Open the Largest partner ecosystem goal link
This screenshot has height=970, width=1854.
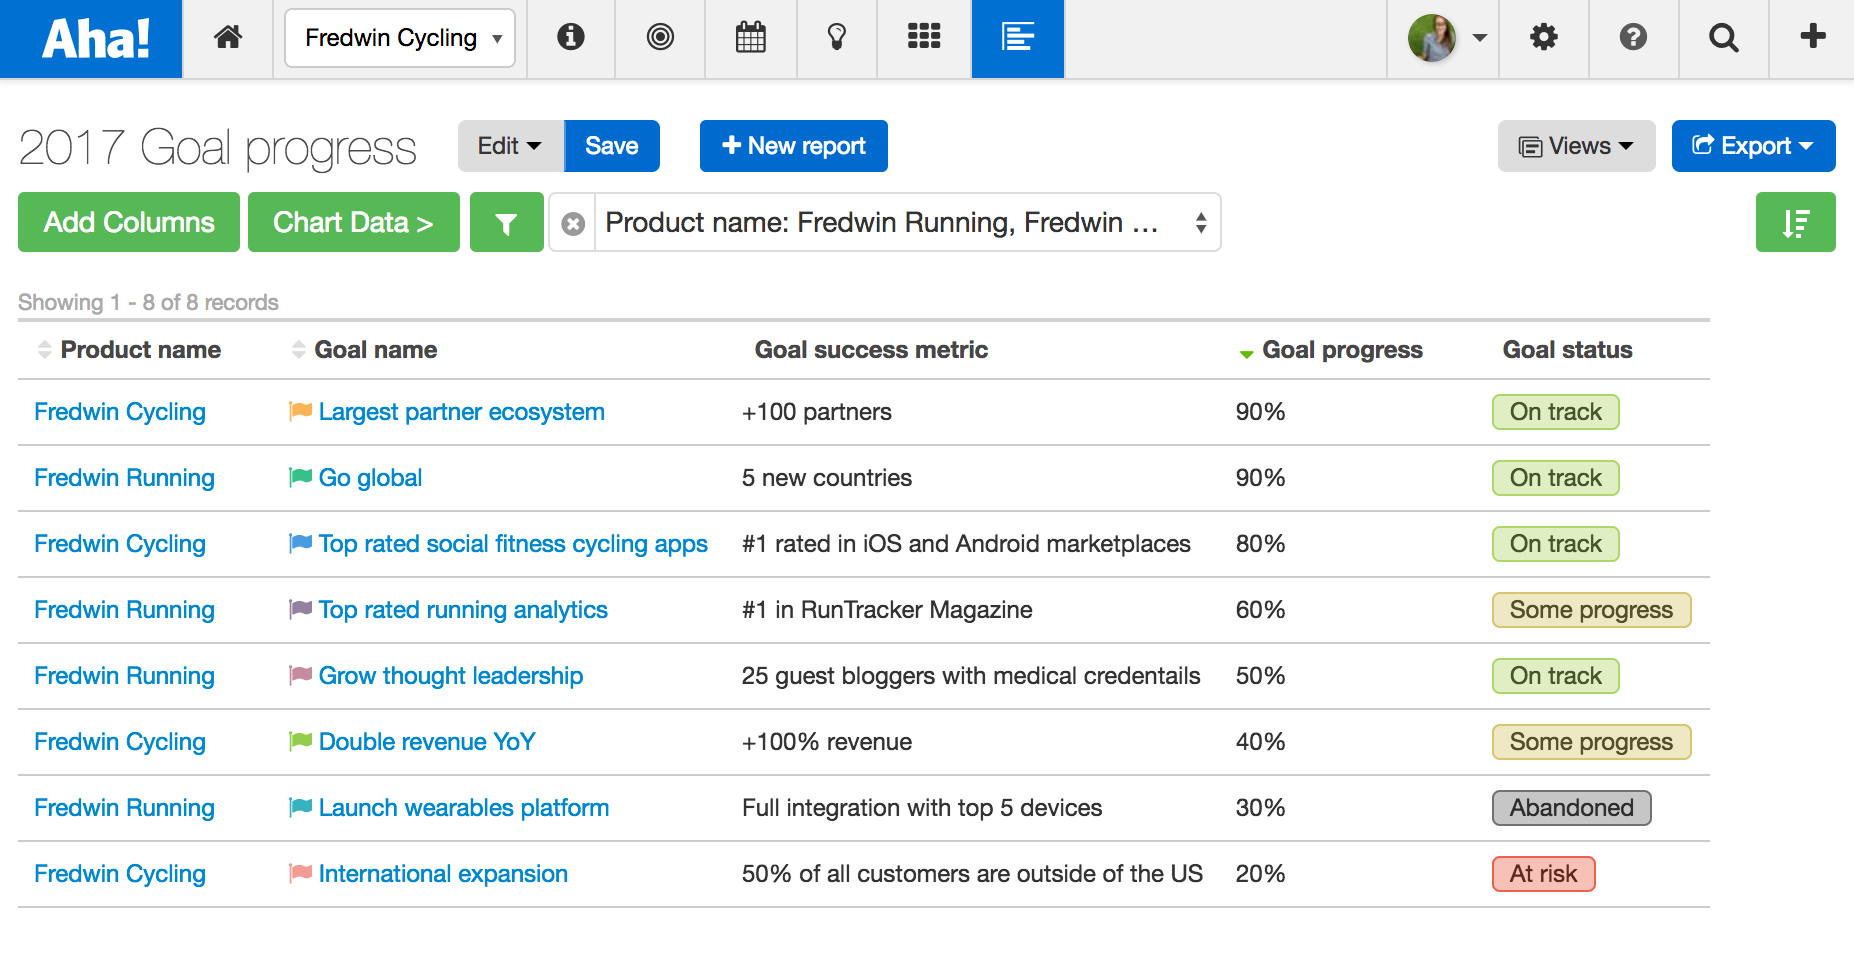461,412
